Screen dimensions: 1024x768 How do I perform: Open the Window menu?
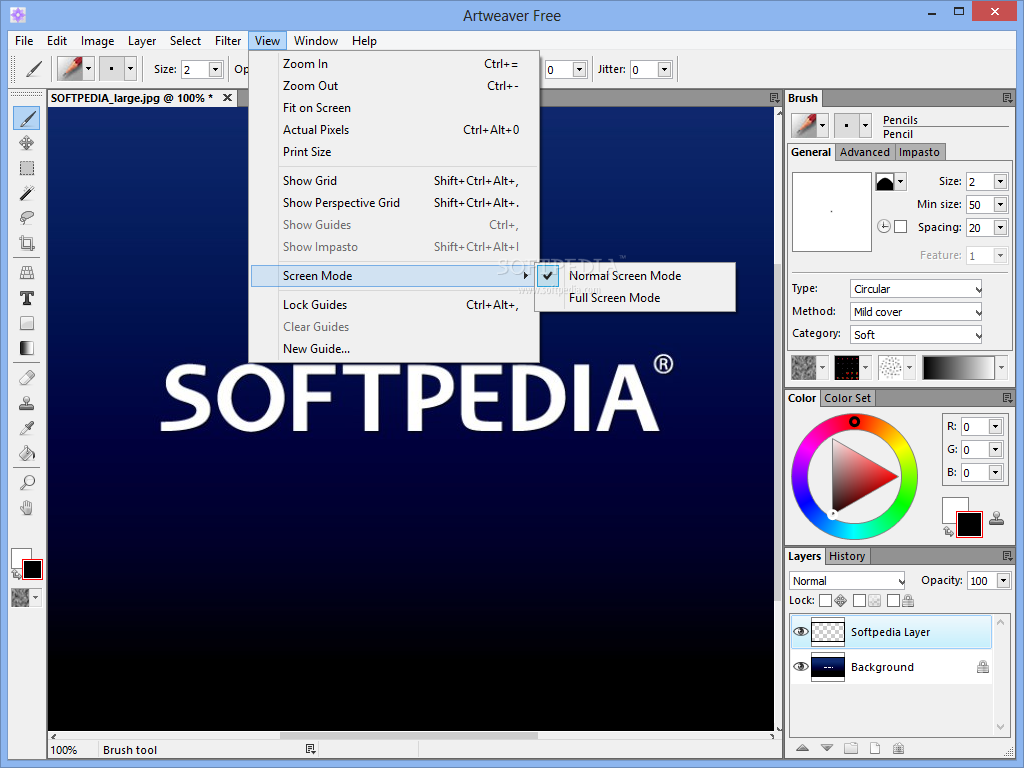click(315, 40)
